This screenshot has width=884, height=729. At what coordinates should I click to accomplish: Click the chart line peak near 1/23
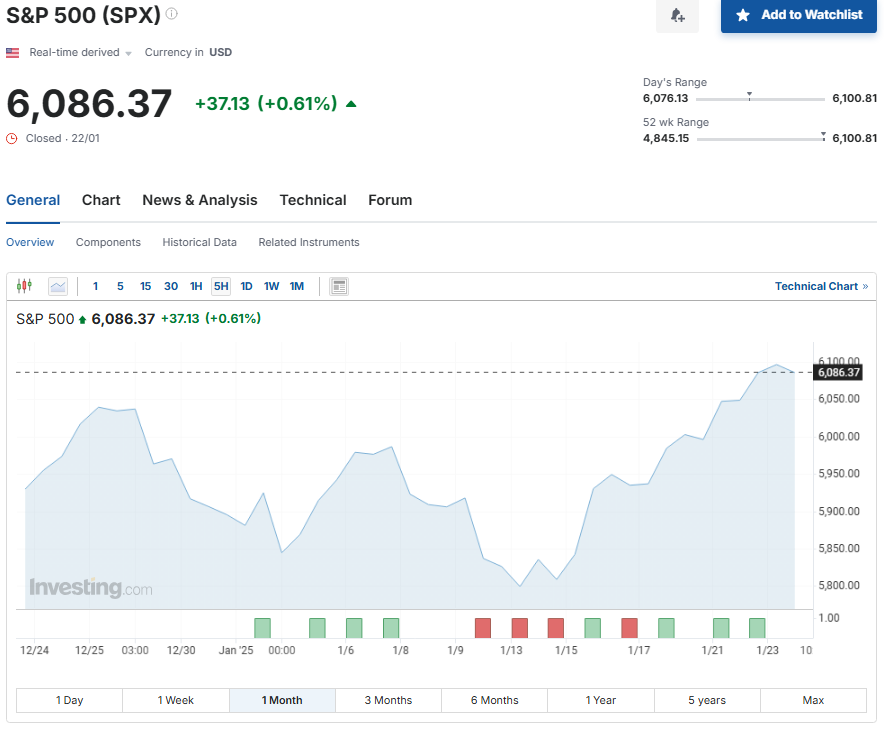pyautogui.click(x=776, y=365)
